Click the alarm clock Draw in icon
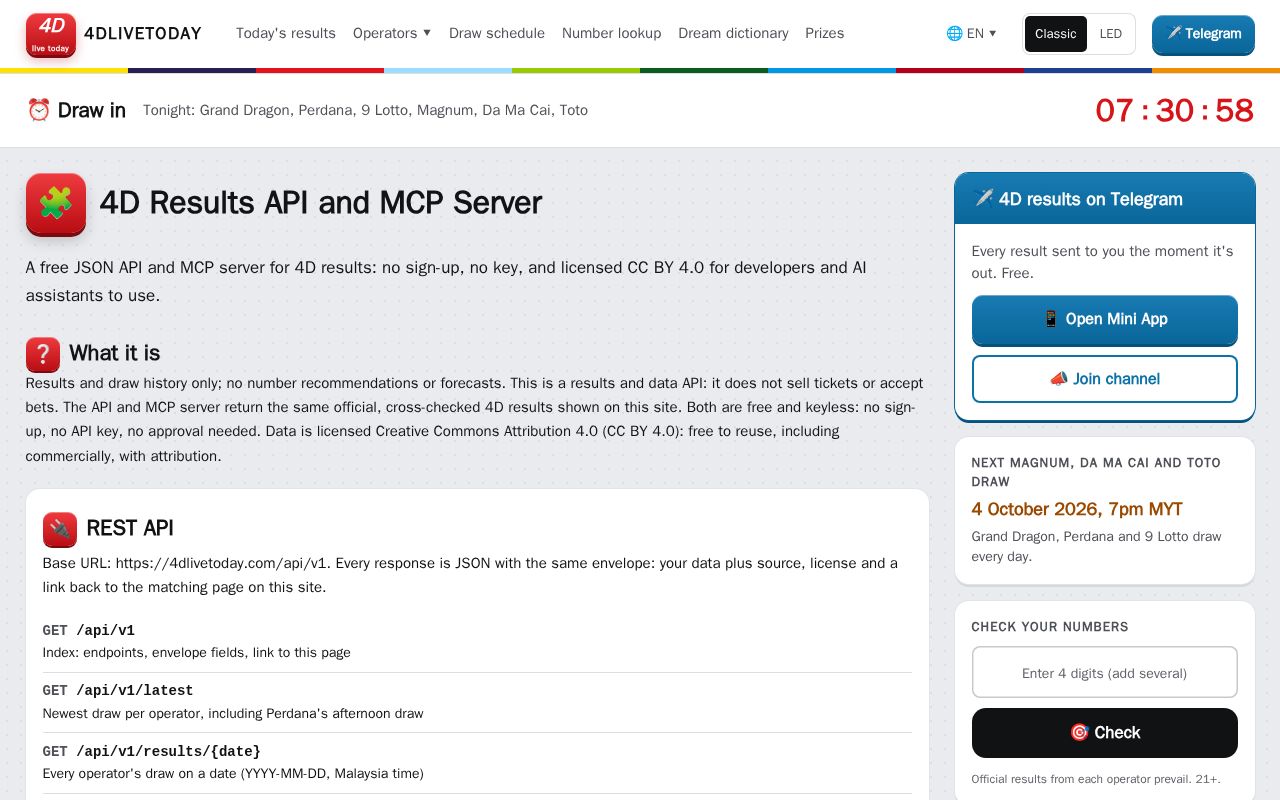The width and height of the screenshot is (1280, 800). (39, 110)
